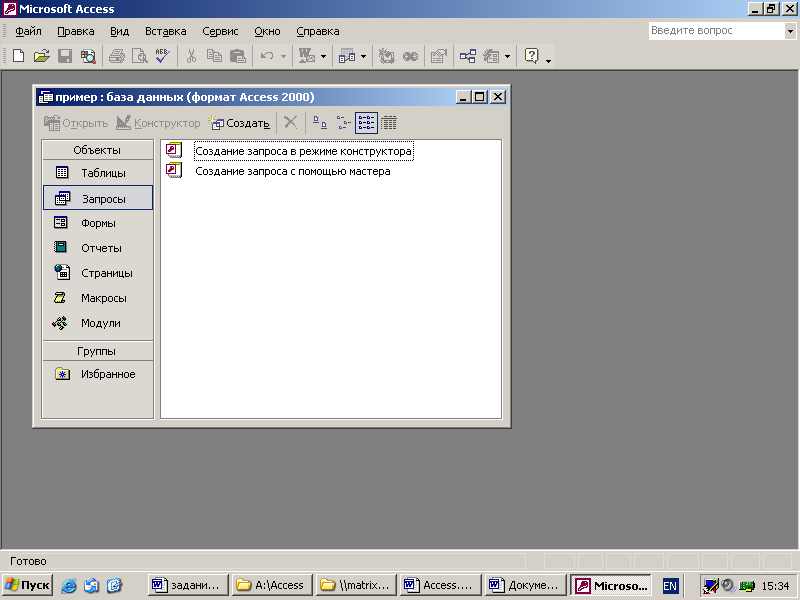Screen dimensions: 800x600
Task: Click the New Object toolbar icon
Action: (491, 56)
